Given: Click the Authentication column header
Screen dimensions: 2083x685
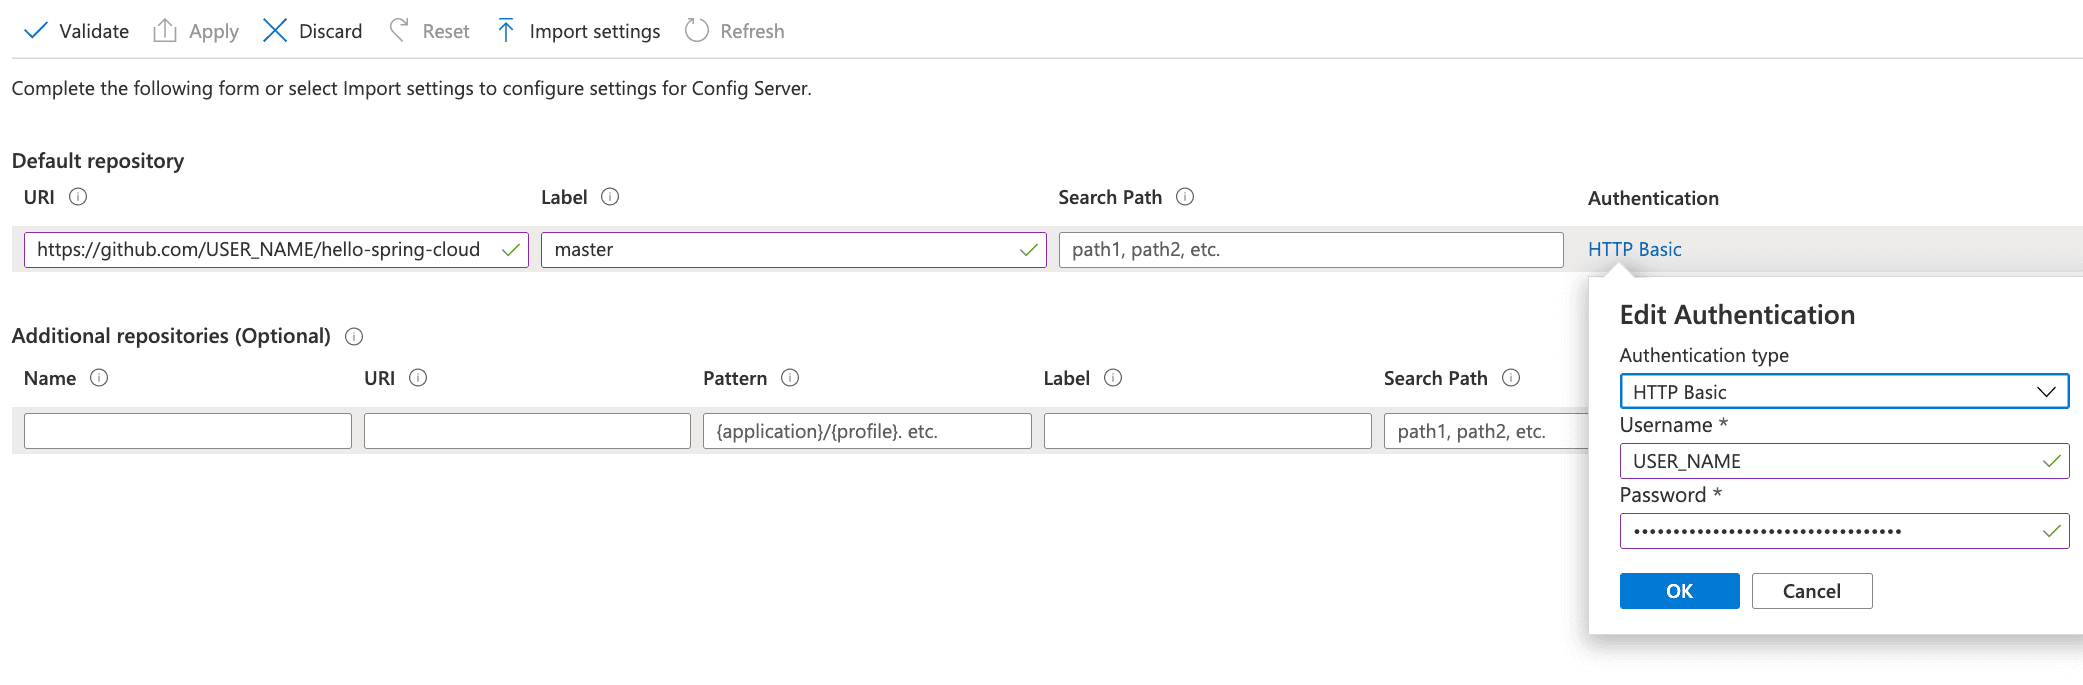Looking at the screenshot, I should click(x=1653, y=198).
